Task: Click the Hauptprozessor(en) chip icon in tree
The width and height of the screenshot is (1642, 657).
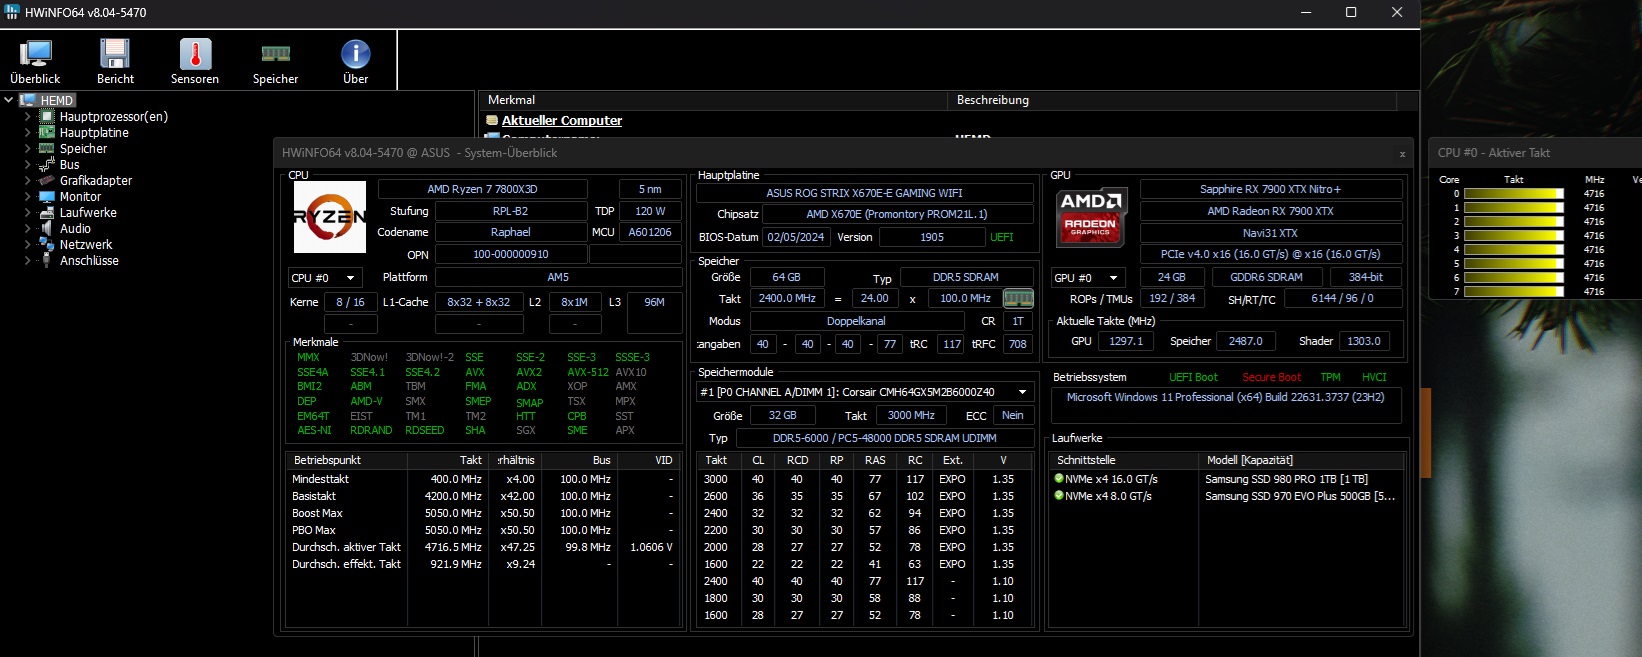Action: tap(46, 117)
